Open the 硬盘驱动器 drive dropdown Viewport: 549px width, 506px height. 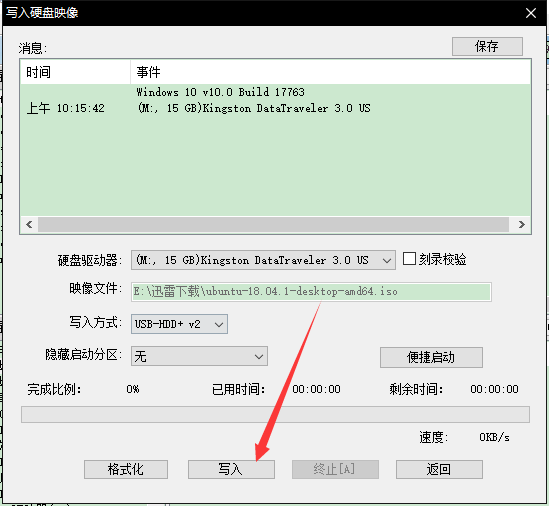pyautogui.click(x=263, y=260)
